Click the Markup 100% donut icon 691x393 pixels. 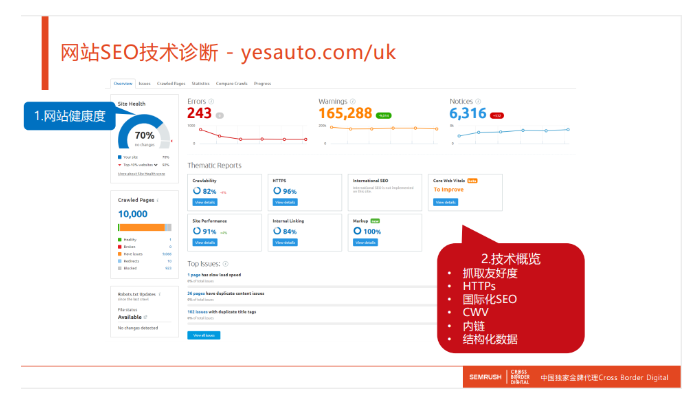pyautogui.click(x=357, y=231)
